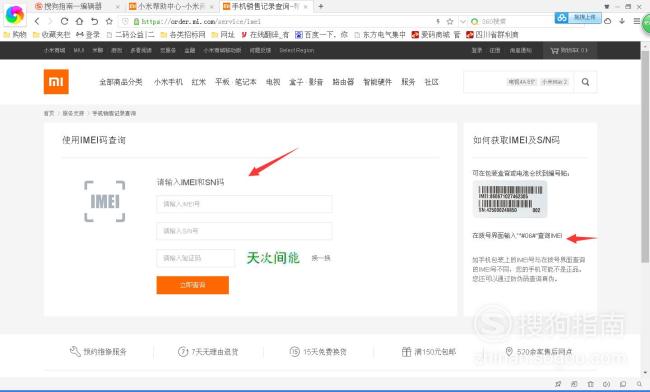
Task: Click the IMEI number input field
Action: coord(244,204)
